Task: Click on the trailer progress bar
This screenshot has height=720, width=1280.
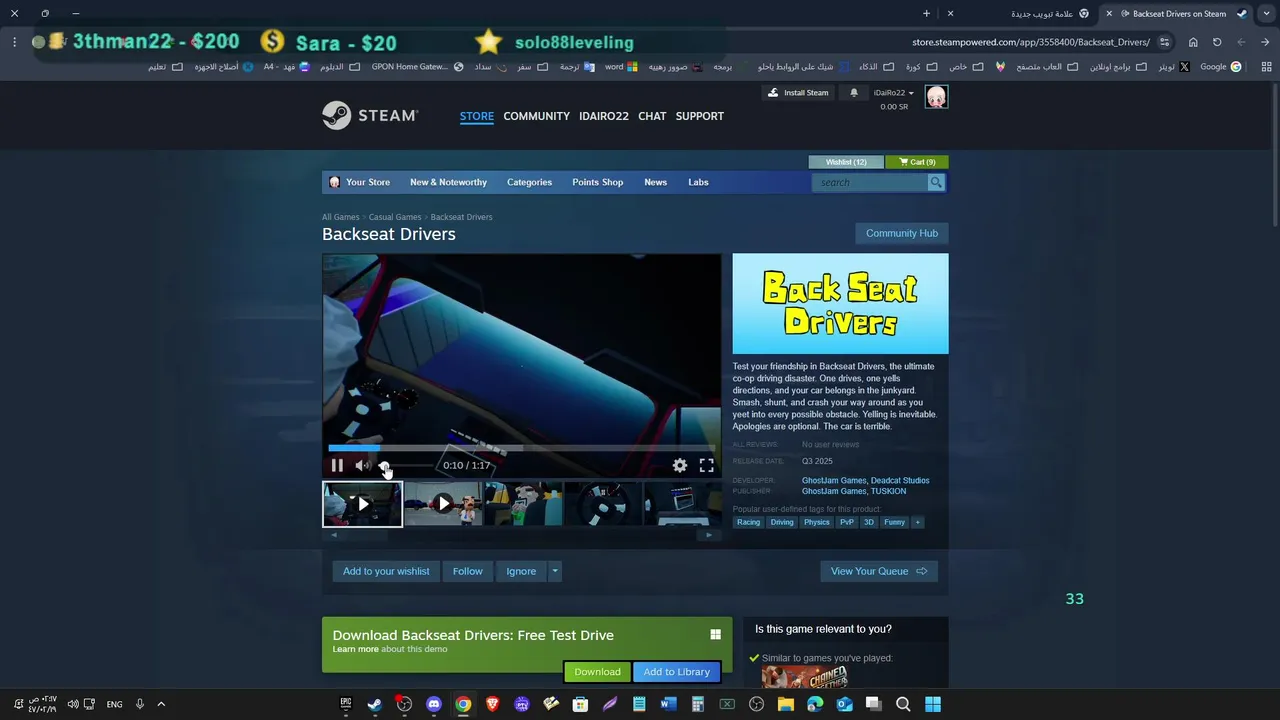Action: (x=521, y=448)
